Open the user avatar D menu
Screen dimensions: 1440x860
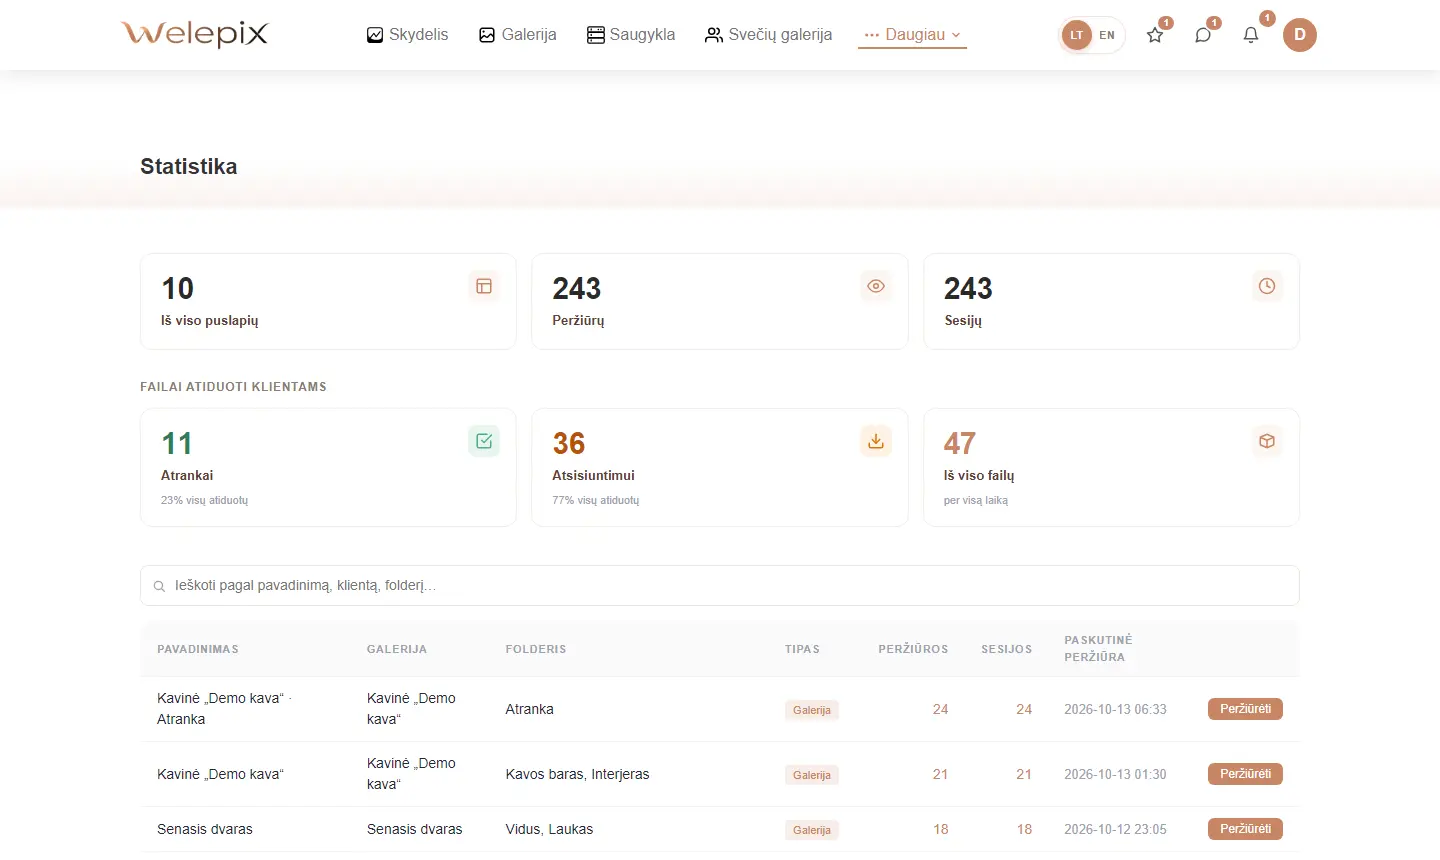(x=1300, y=35)
